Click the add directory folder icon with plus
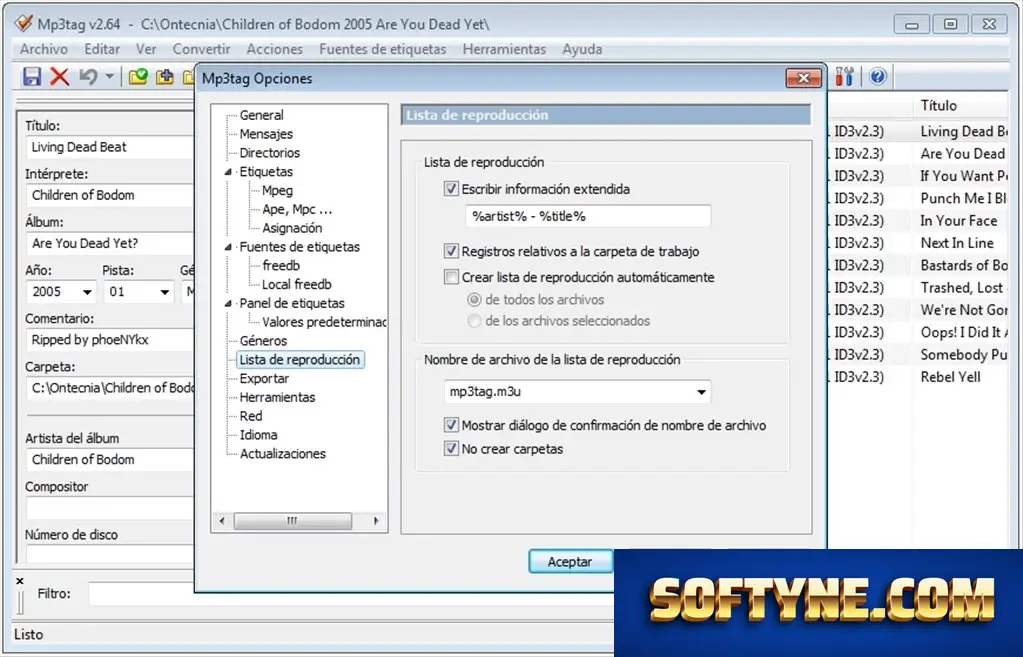Viewport: 1023px width, 657px height. [164, 77]
